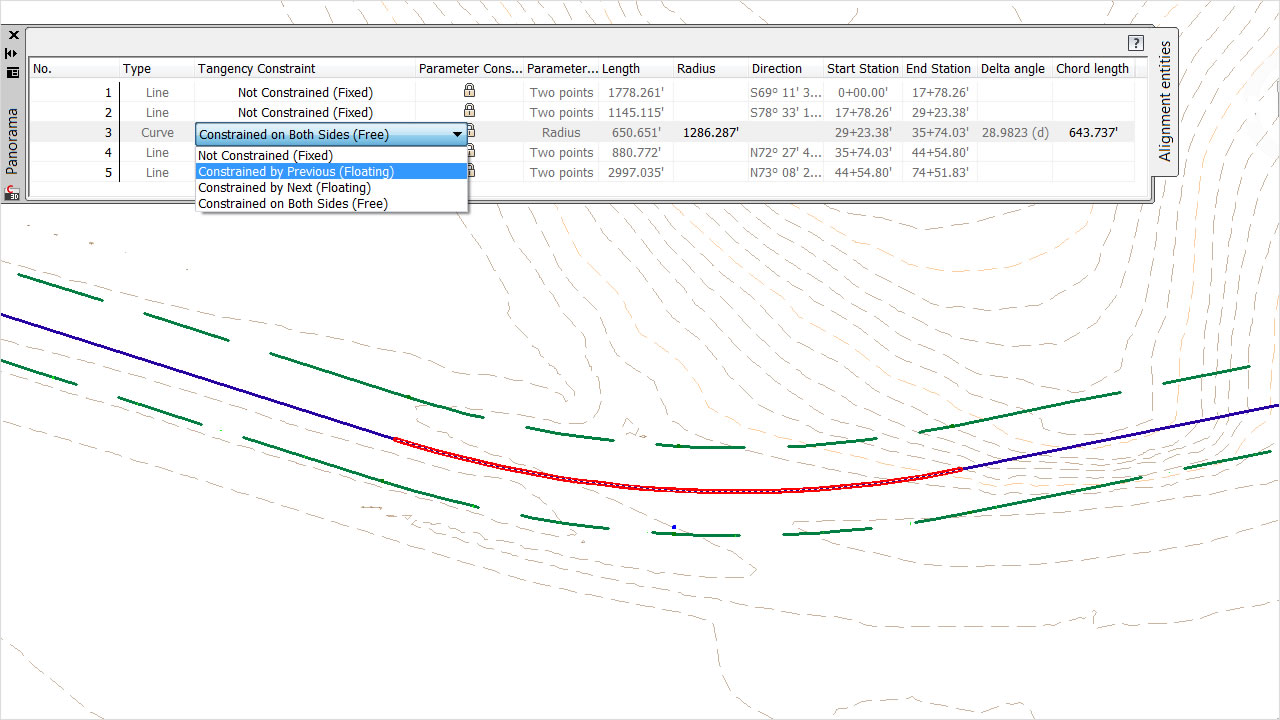Image resolution: width=1280 pixels, height=720 pixels.
Task: Open the Panorama properties menu icon
Action: pyautogui.click(x=13, y=72)
